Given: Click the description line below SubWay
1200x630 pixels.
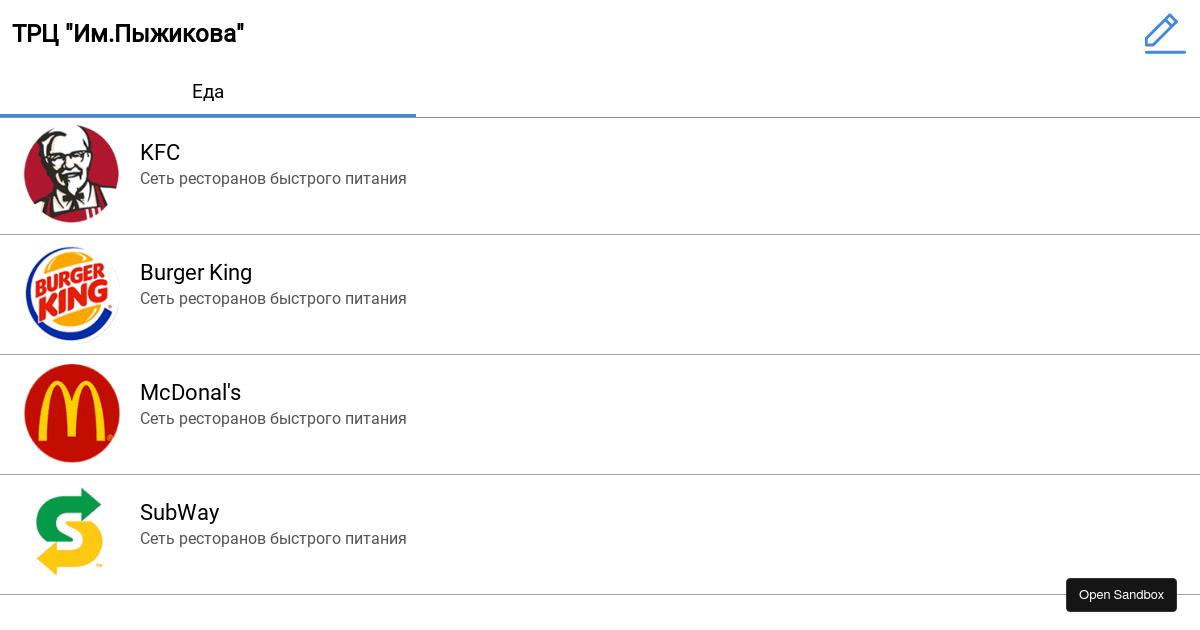Looking at the screenshot, I should pos(273,539).
